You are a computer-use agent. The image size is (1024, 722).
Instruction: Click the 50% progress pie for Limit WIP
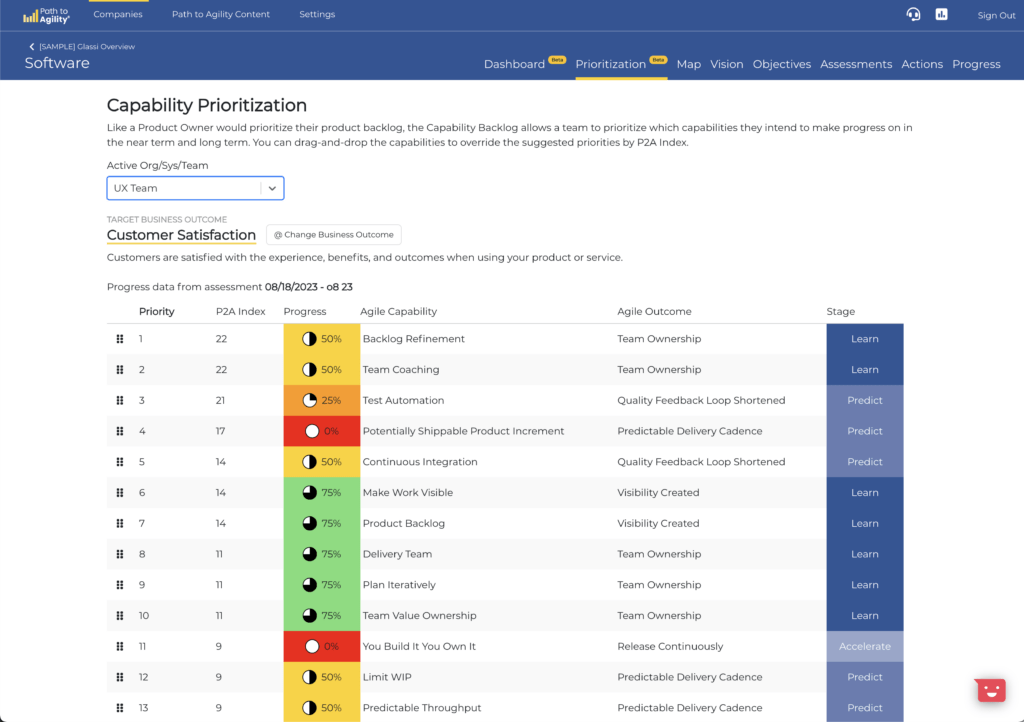coord(310,677)
